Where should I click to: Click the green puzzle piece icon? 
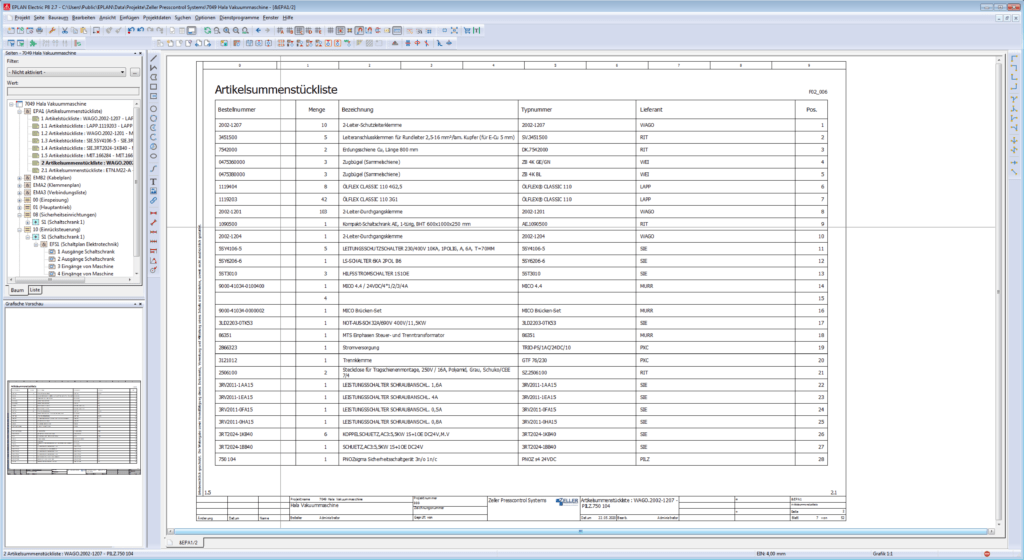(33, 43)
